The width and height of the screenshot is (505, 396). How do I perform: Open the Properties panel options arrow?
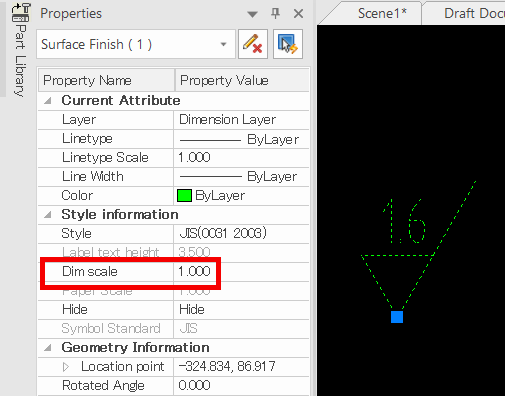click(252, 14)
